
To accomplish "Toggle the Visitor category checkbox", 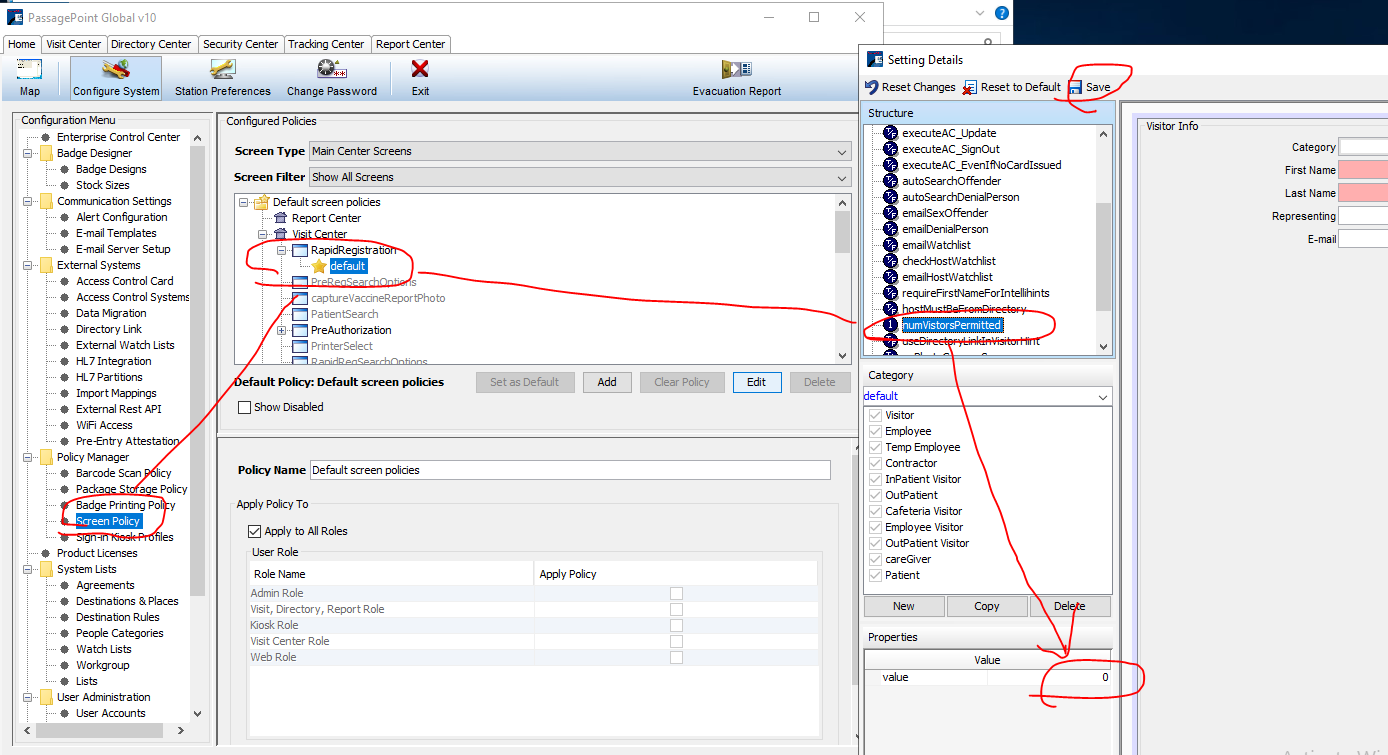I will point(876,415).
